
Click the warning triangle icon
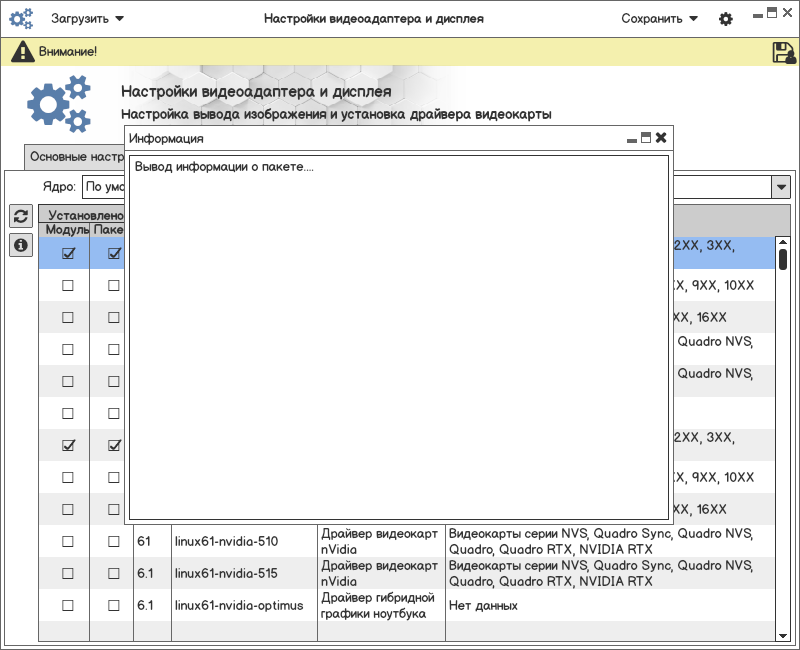(x=21, y=52)
